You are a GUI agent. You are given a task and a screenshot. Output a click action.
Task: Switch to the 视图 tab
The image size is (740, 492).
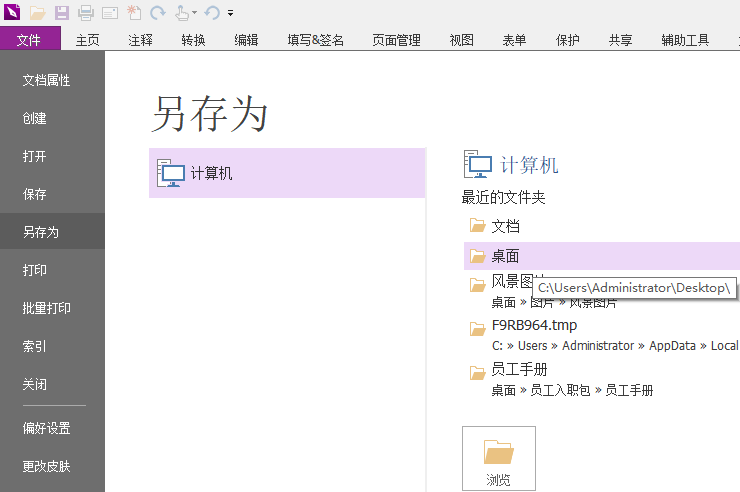[462, 40]
